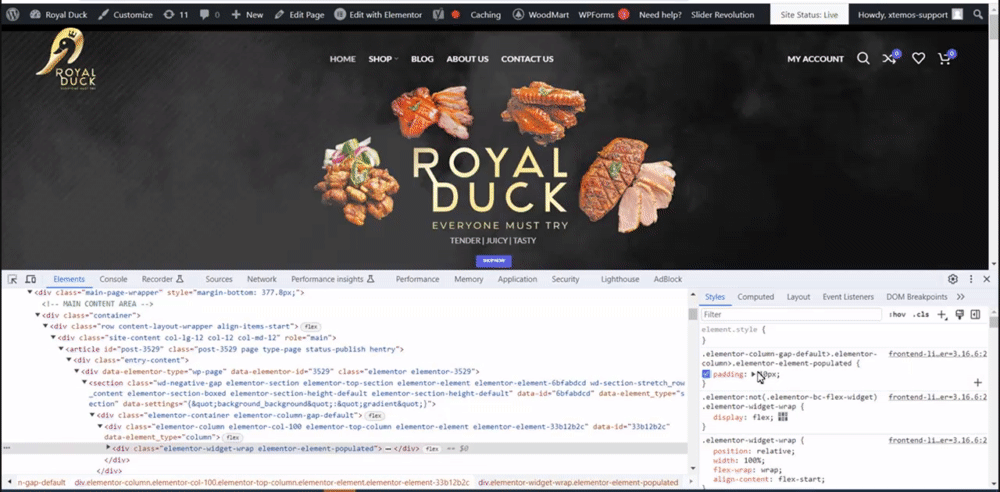Open the WPForms admin menu
Image resolution: width=1000 pixels, height=492 pixels.
click(604, 15)
